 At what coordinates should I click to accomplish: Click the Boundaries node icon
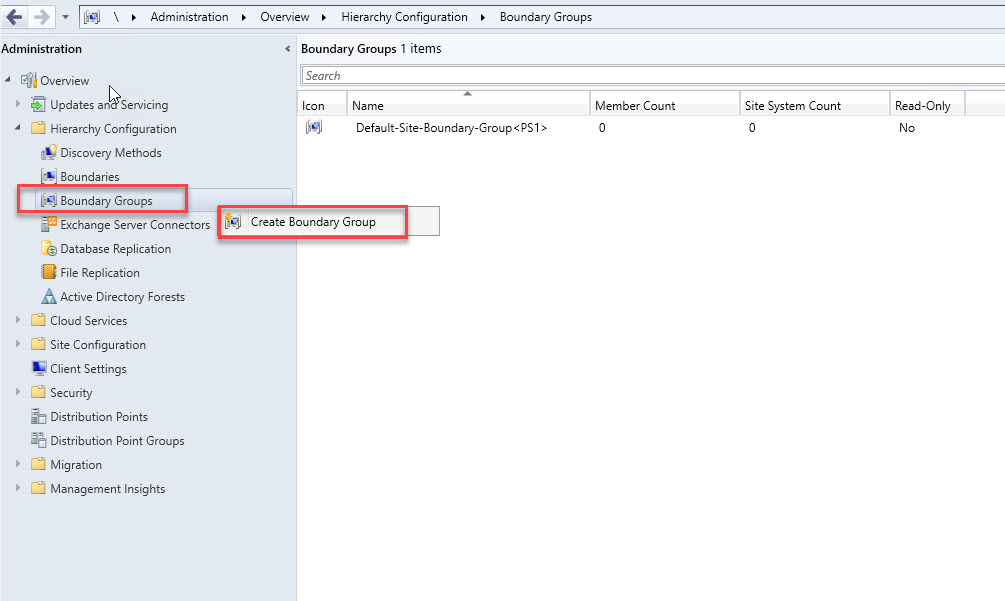[x=48, y=177]
